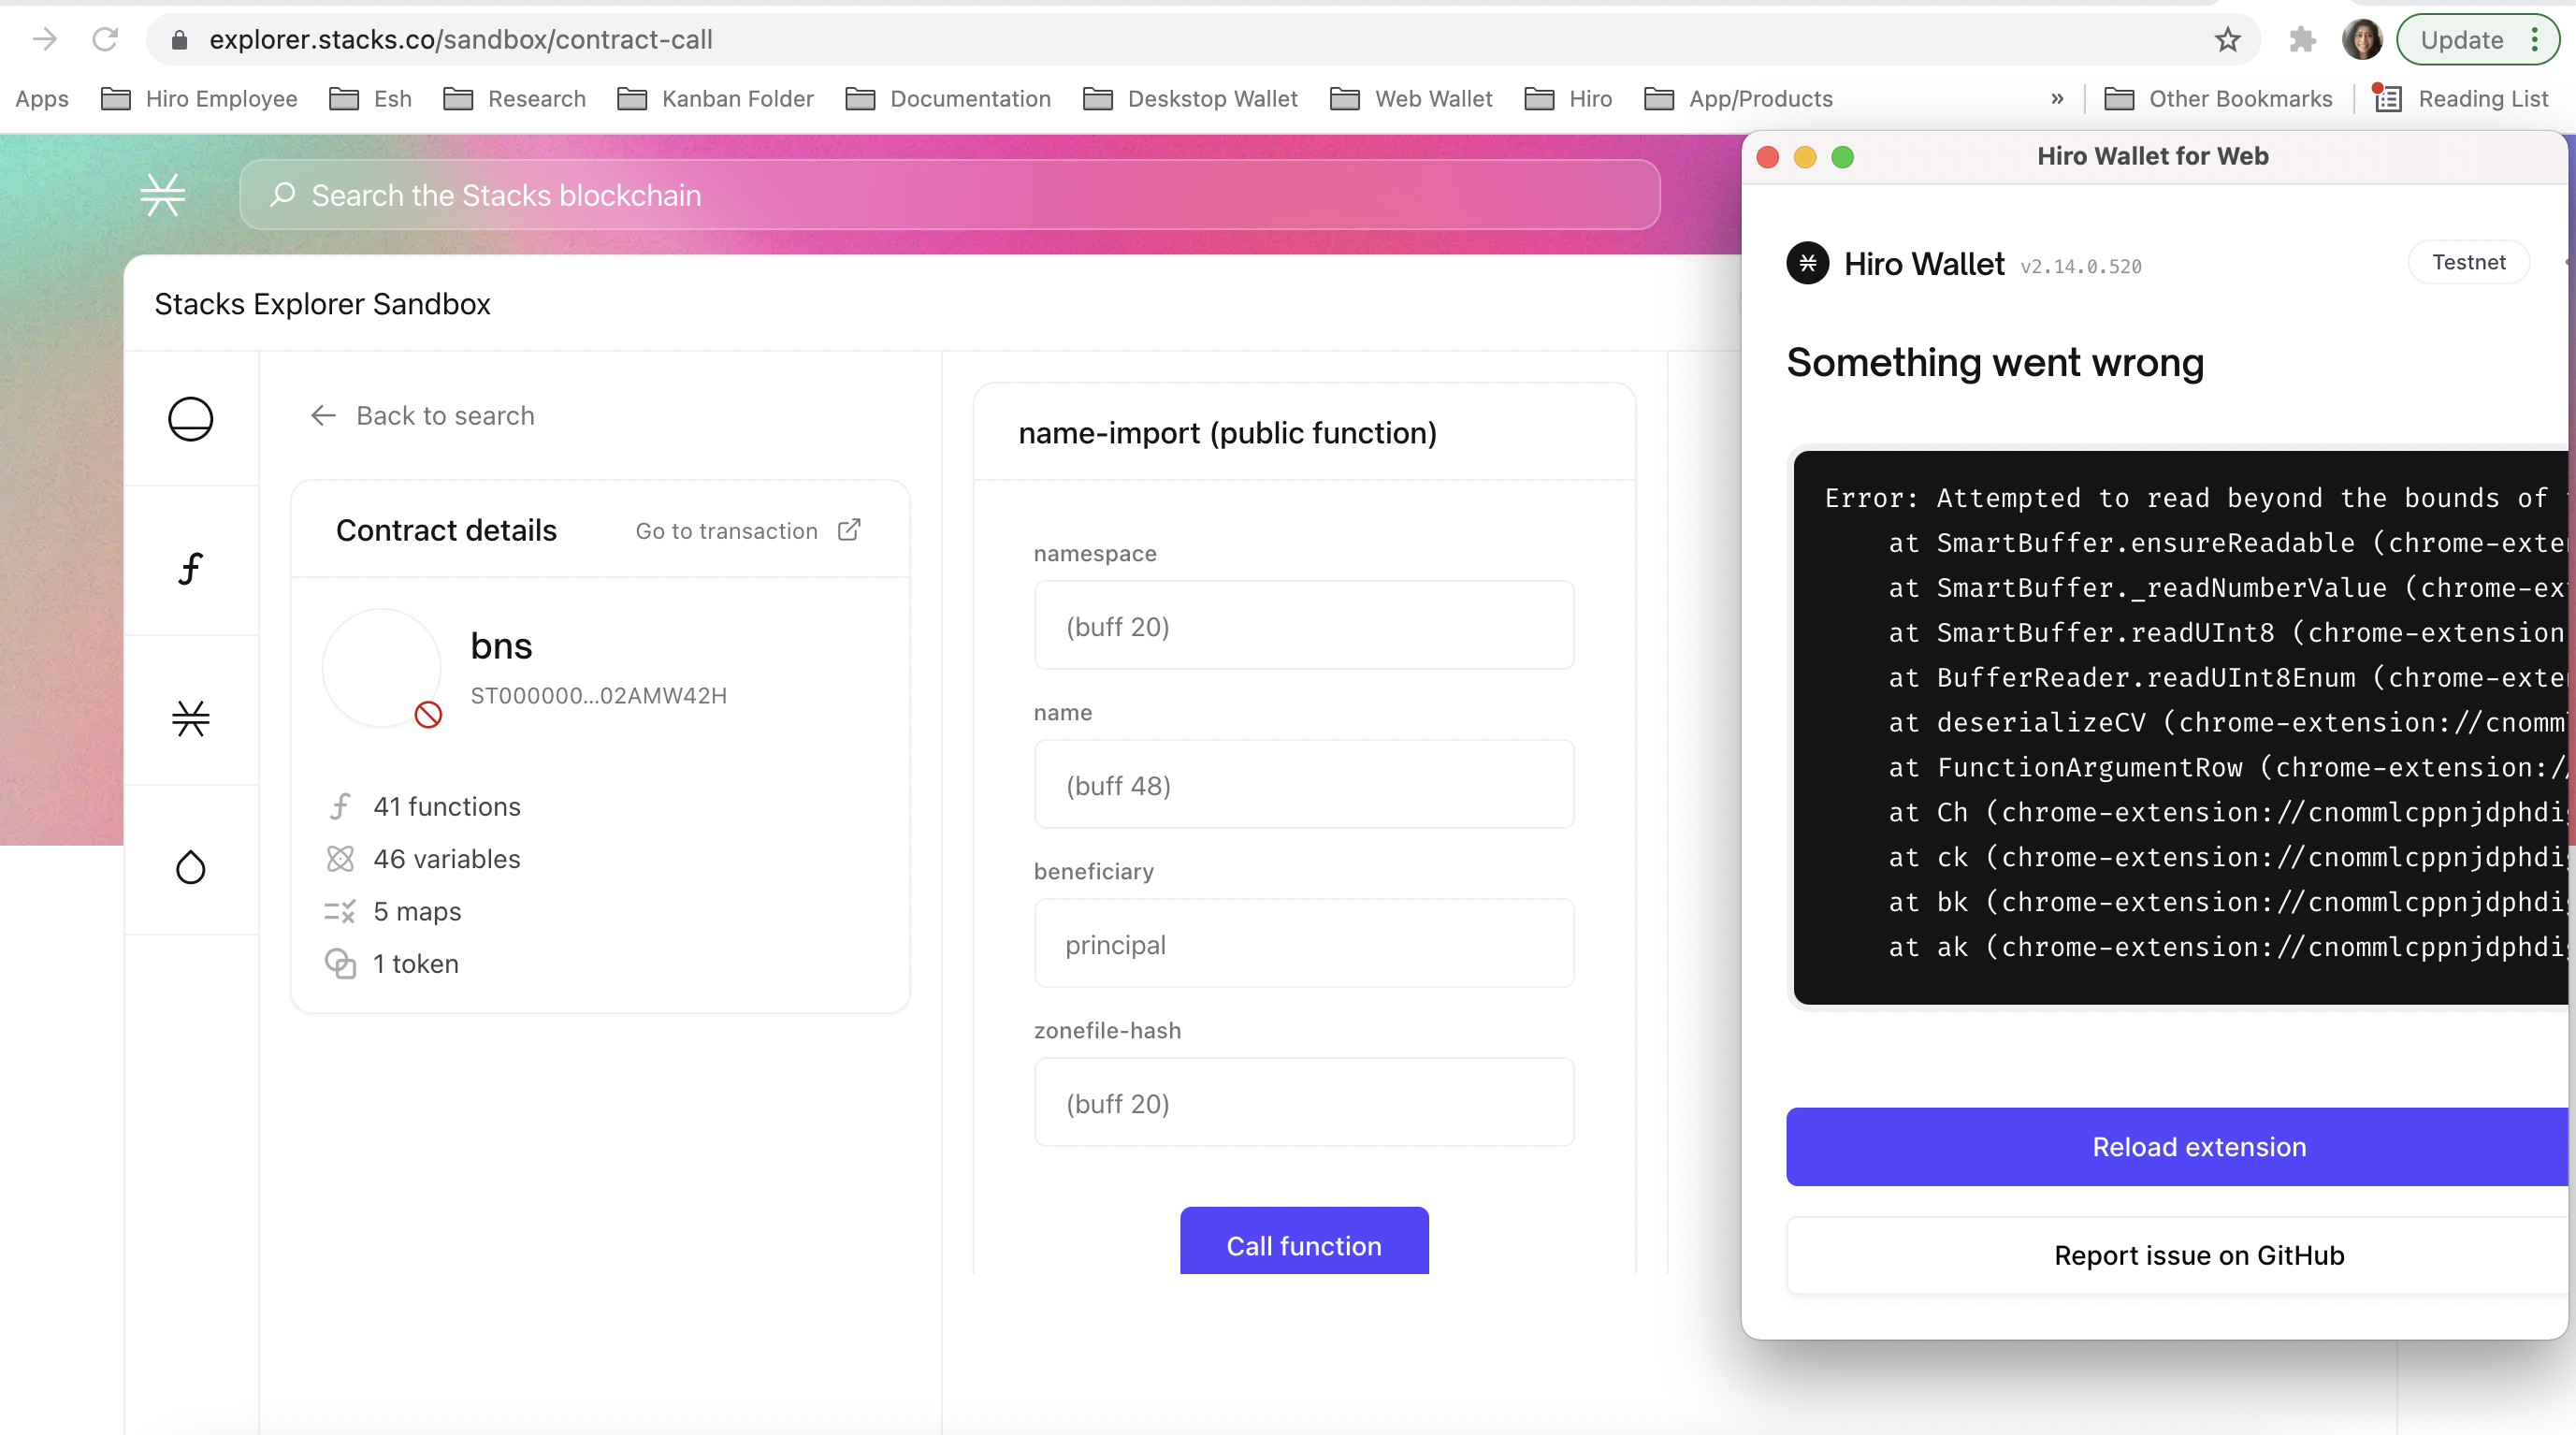Image resolution: width=2576 pixels, height=1435 pixels.
Task: Click the Testnet network badge
Action: click(2468, 262)
